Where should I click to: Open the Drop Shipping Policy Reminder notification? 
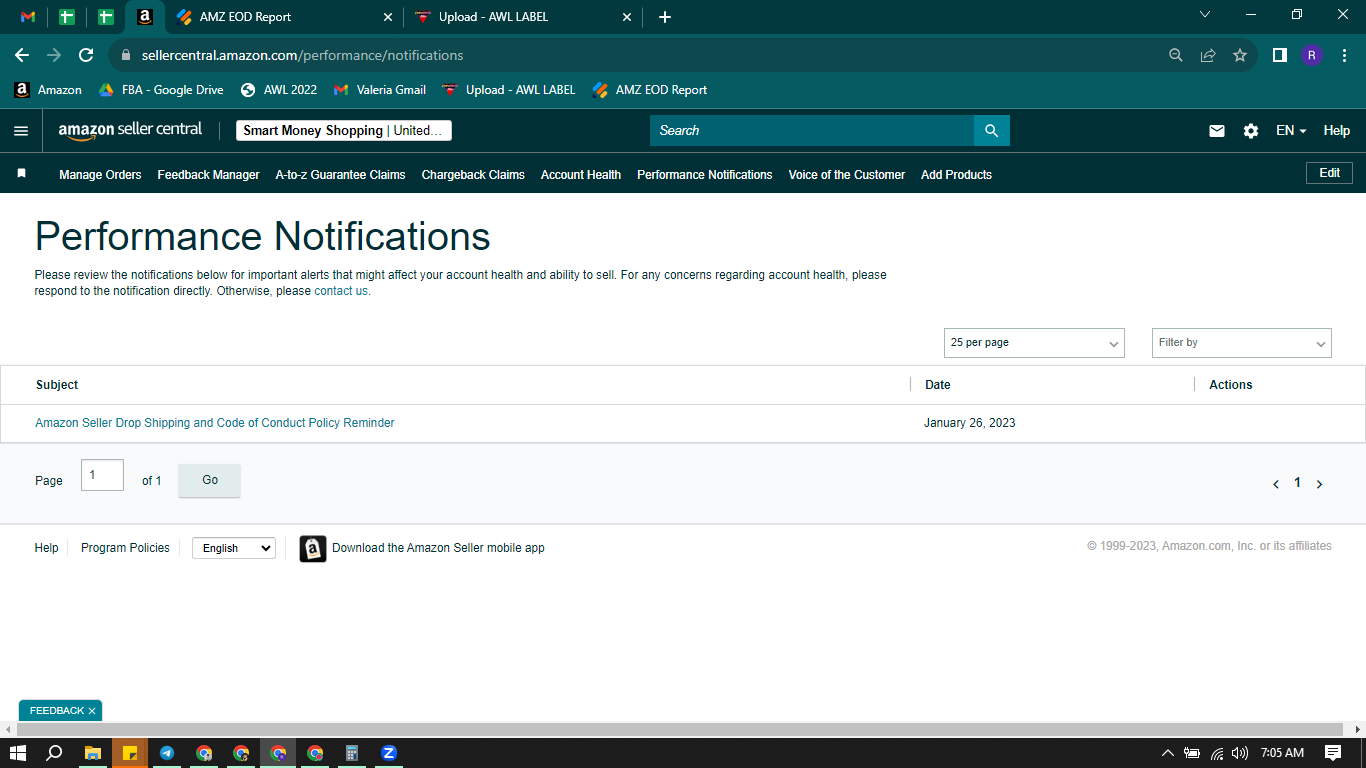pos(215,423)
